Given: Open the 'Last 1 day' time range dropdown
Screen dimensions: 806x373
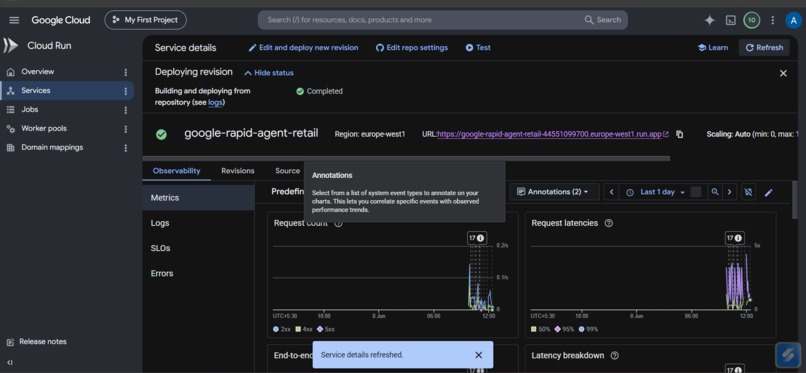Looking at the screenshot, I should (655, 192).
